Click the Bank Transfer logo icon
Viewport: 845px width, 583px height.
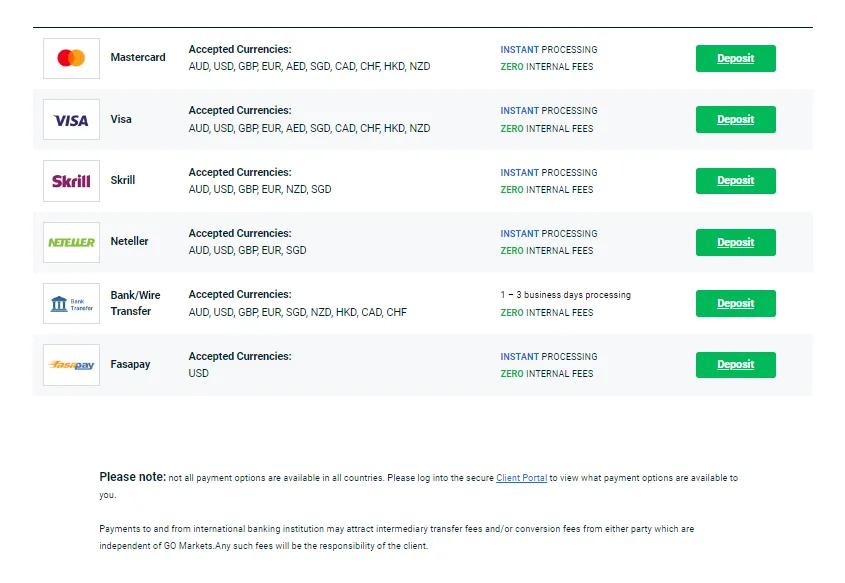tap(71, 303)
